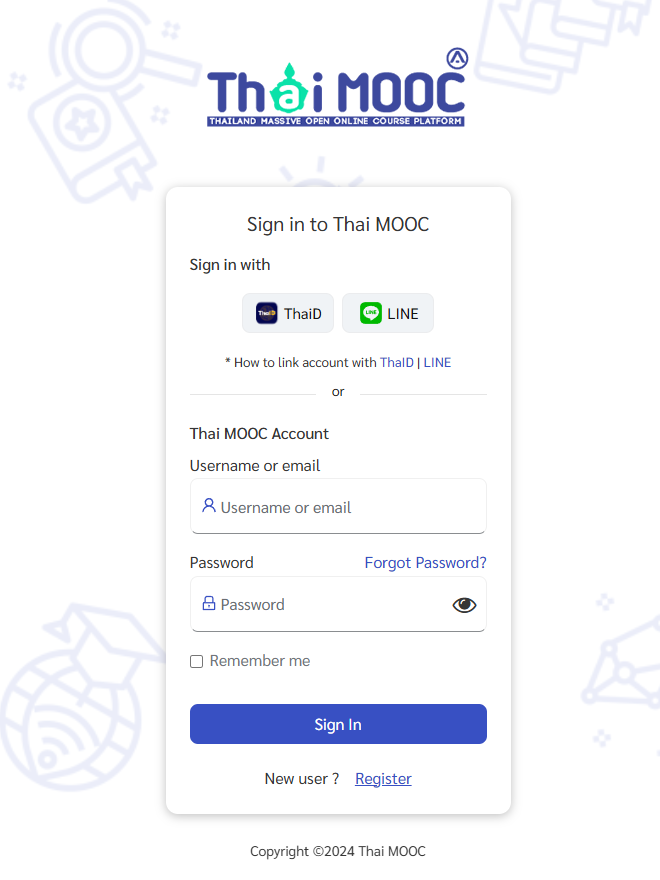Click inside the Username or email field
This screenshot has width=660, height=880.
(x=338, y=505)
